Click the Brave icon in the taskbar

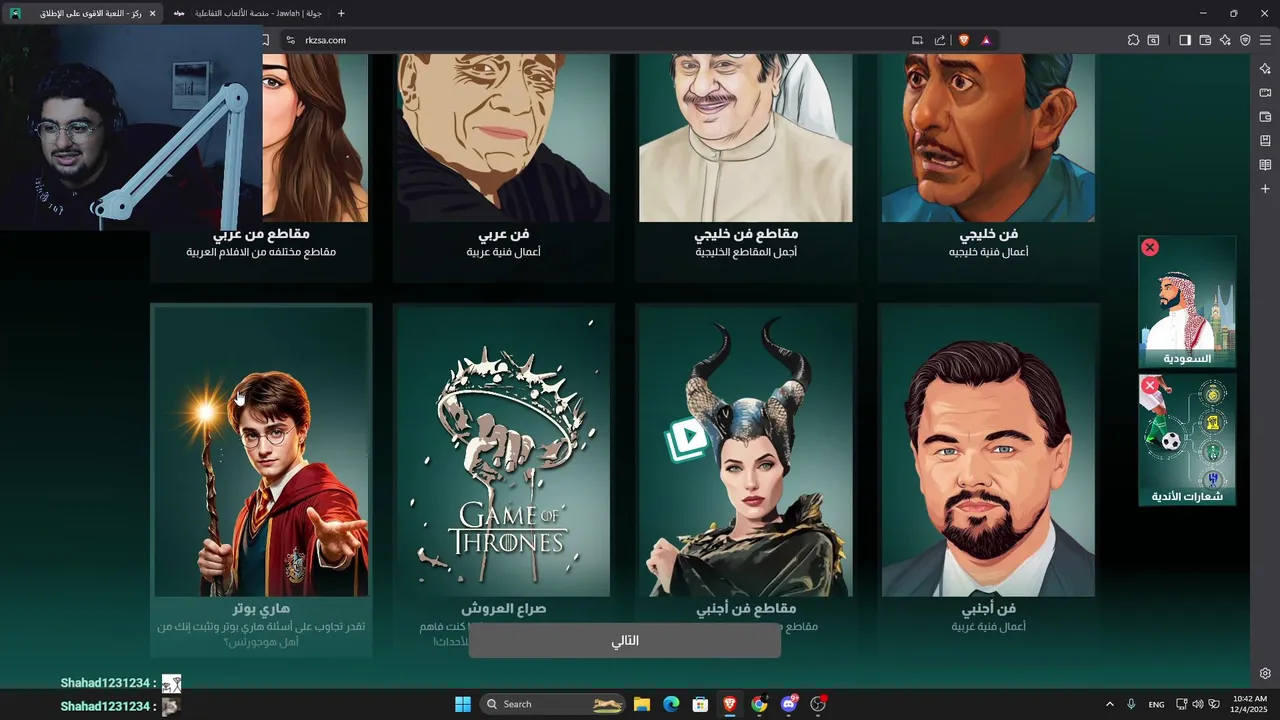730,704
